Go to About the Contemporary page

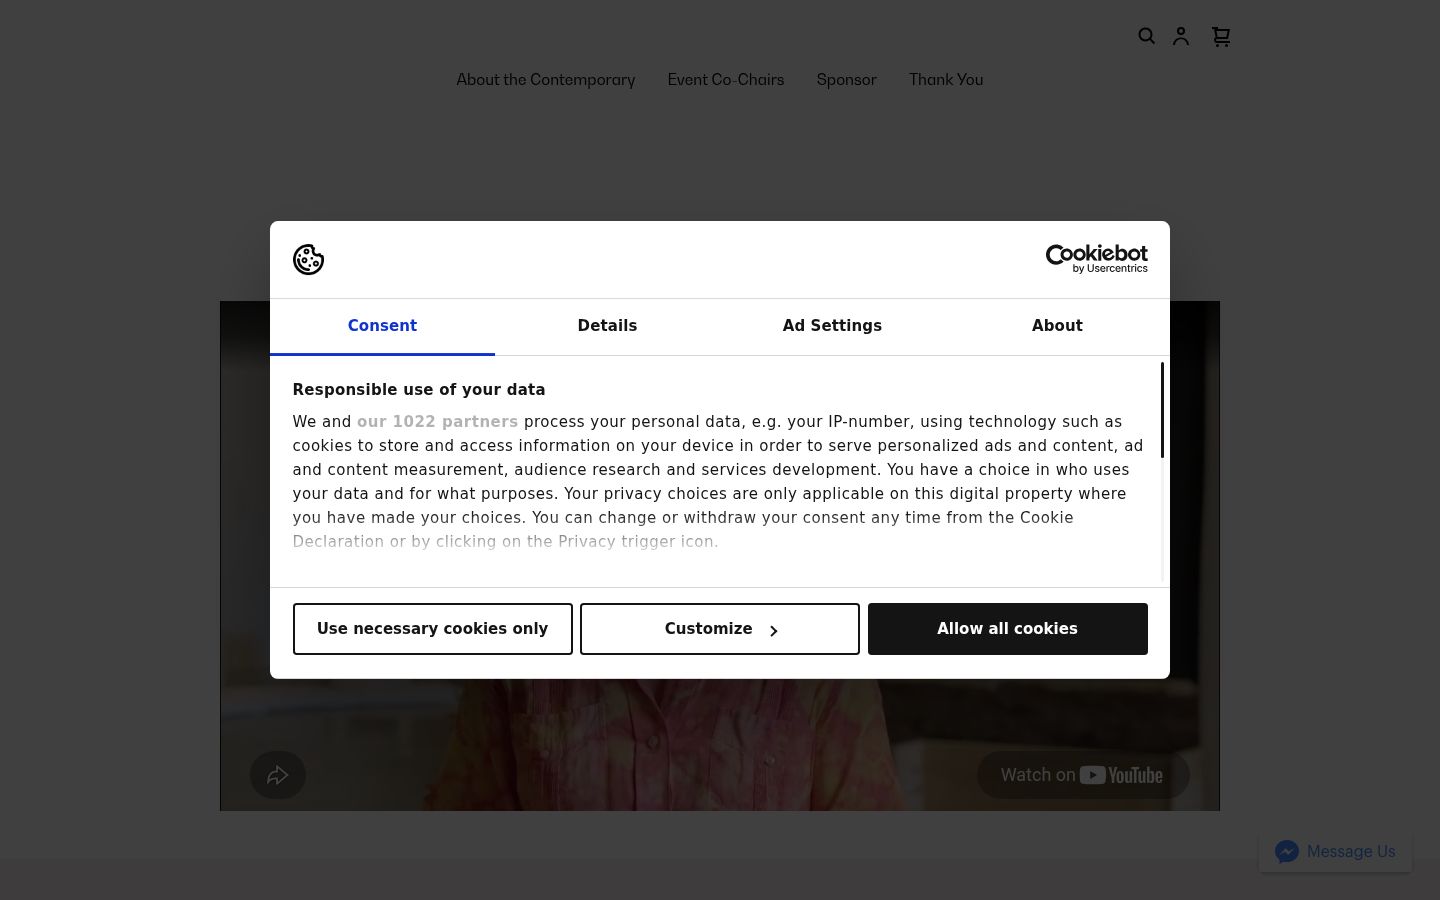click(x=546, y=80)
